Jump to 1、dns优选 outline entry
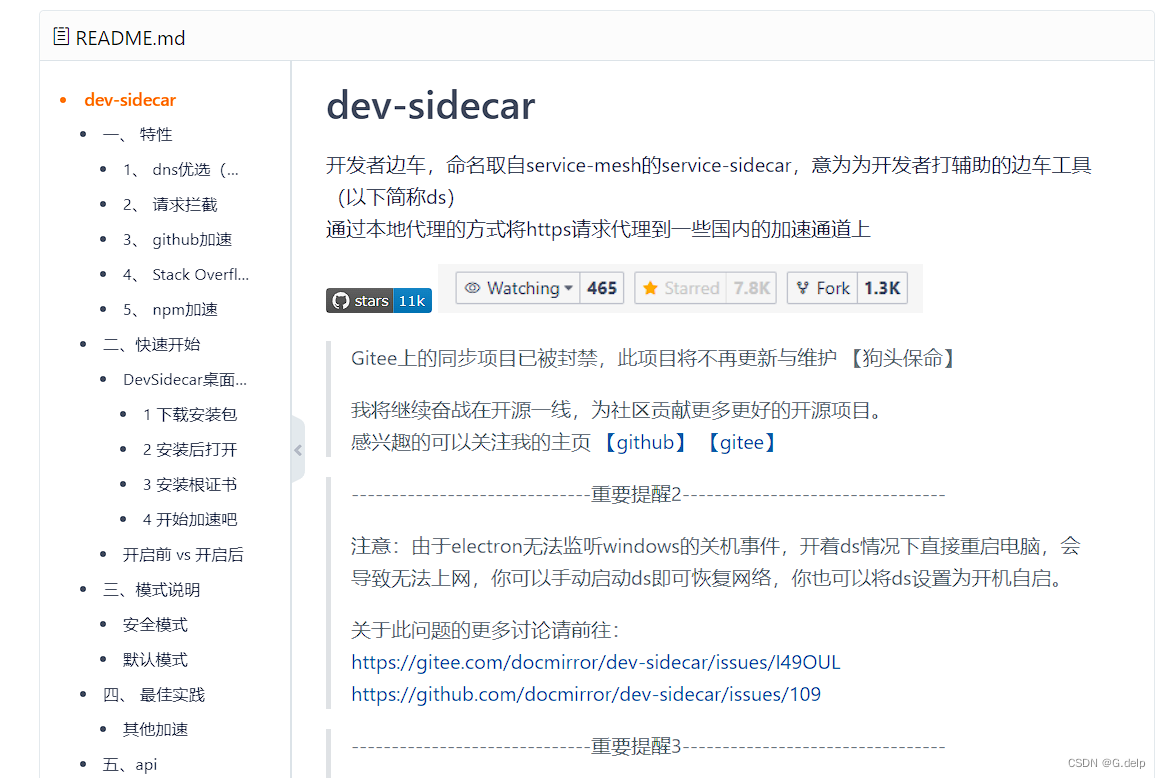The height and width of the screenshot is (778, 1161). click(x=181, y=170)
